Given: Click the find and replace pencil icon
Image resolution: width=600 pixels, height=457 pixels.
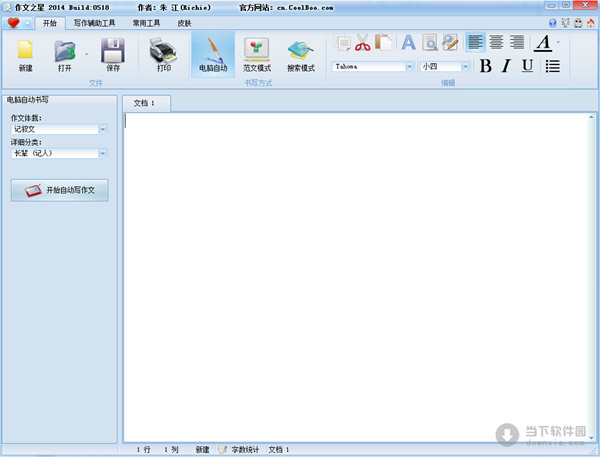Looking at the screenshot, I should [x=450, y=42].
